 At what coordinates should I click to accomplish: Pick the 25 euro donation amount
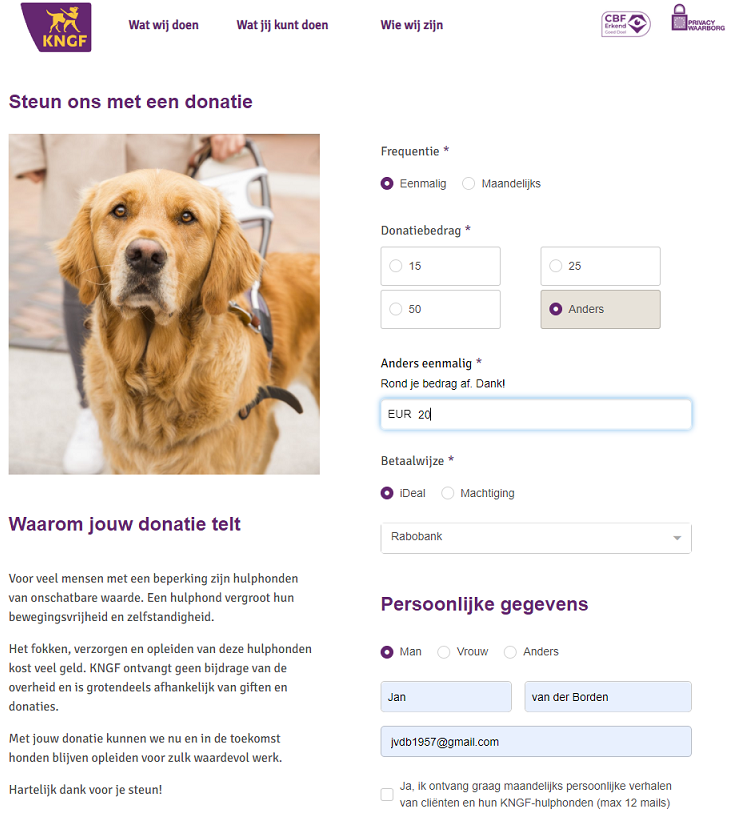(600, 266)
